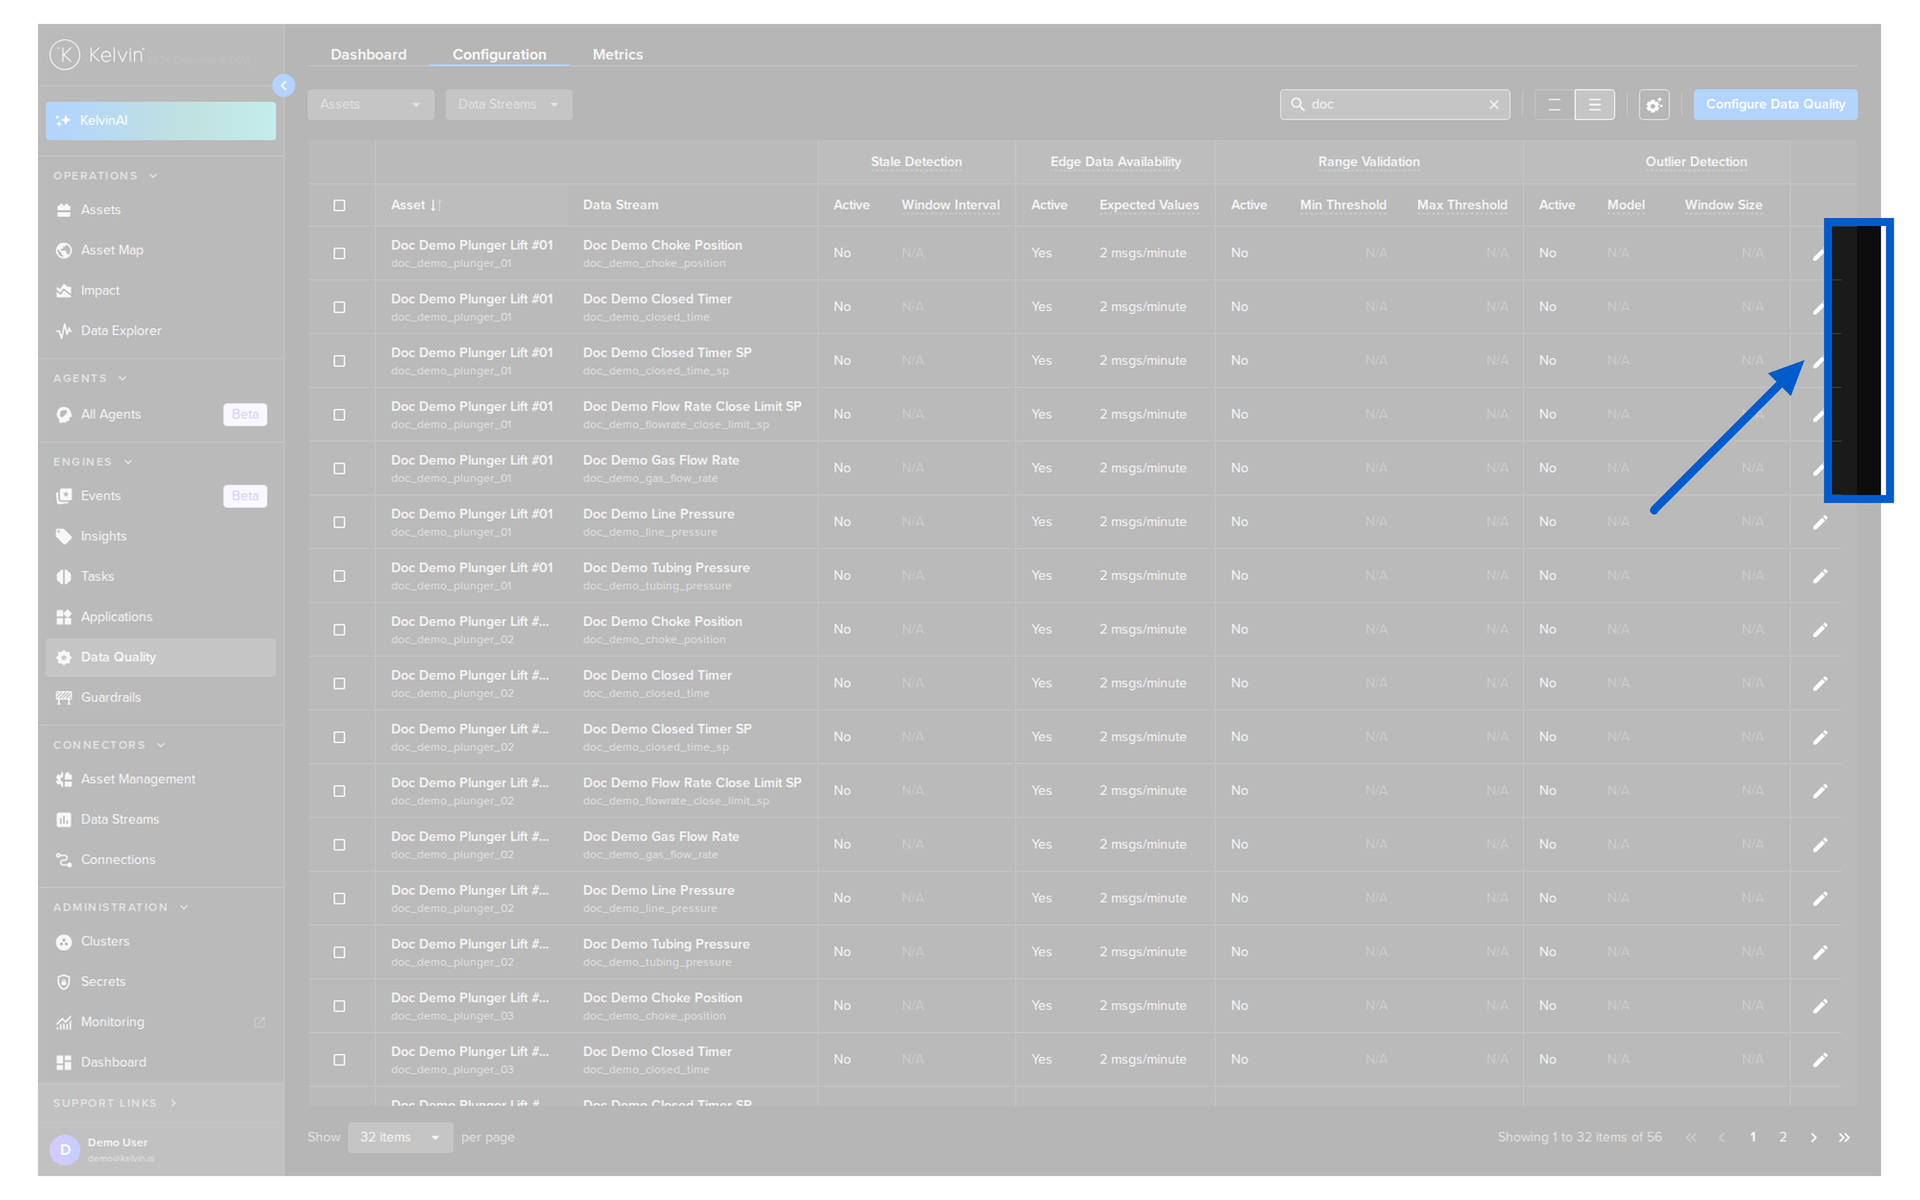The width and height of the screenshot is (1920, 1200).
Task: Edit Doc Demo Closed Timer plunger_03 row
Action: [x=1820, y=1060]
